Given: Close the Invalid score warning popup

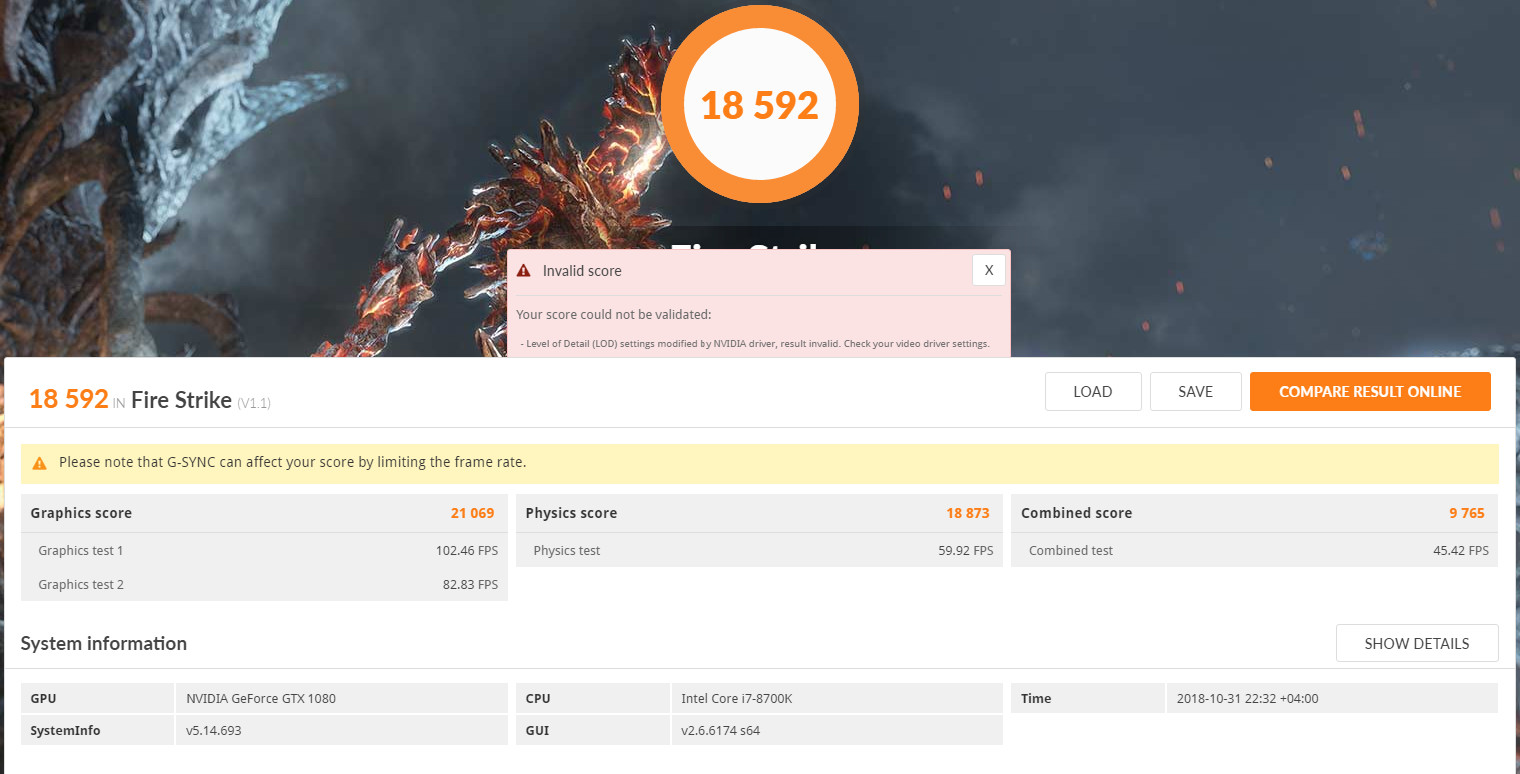Looking at the screenshot, I should 988,270.
